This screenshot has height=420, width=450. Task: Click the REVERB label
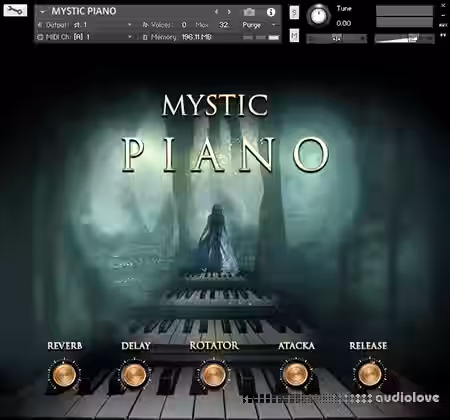coord(65,346)
